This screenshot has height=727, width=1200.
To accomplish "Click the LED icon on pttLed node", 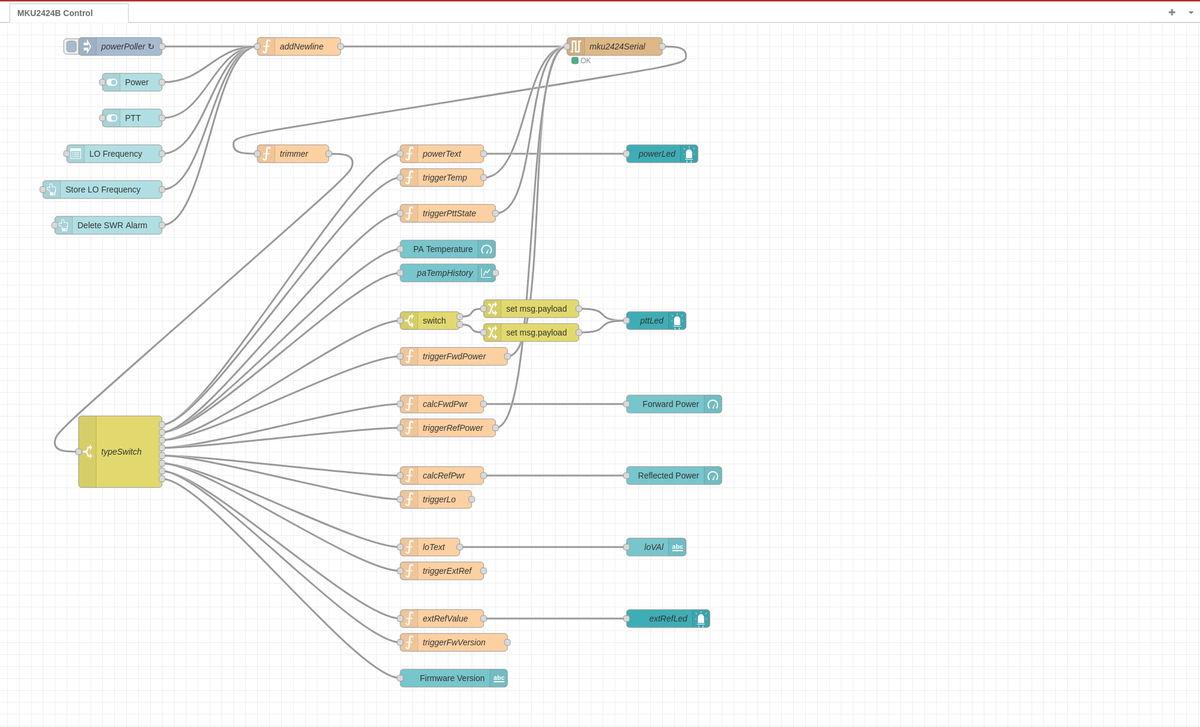I will click(x=679, y=320).
